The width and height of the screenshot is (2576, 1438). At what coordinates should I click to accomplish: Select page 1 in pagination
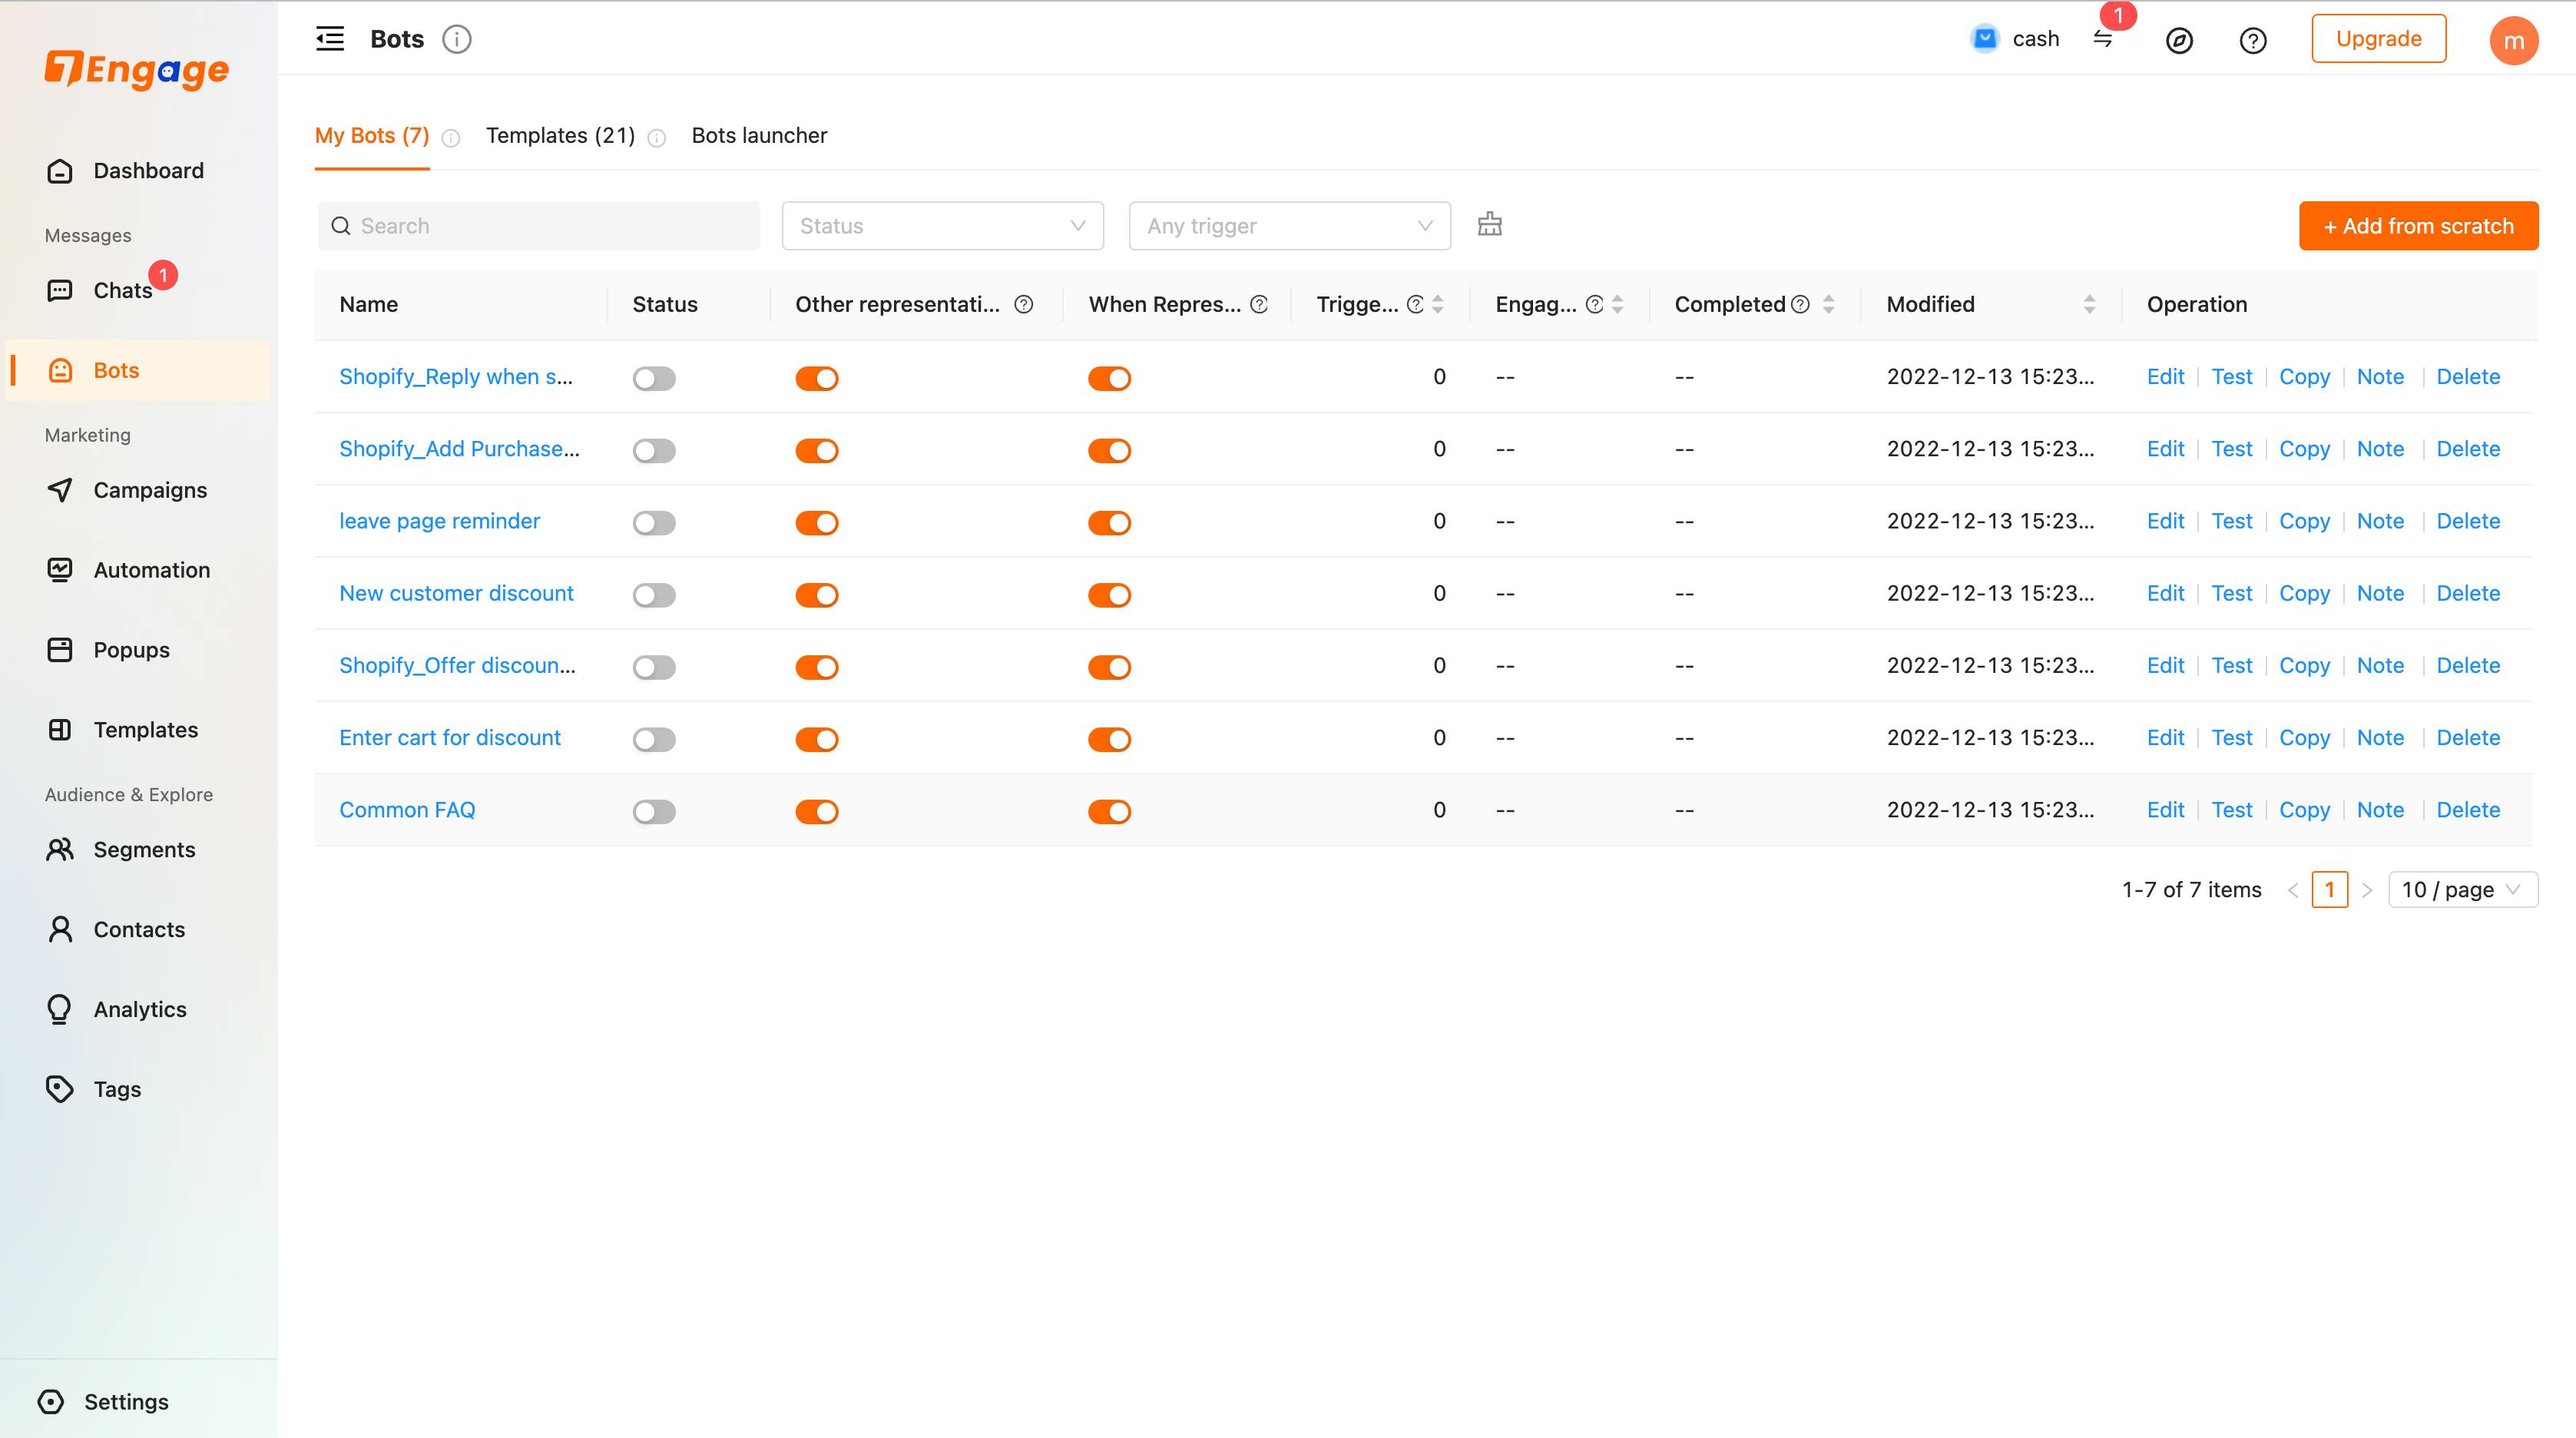coord(2329,889)
